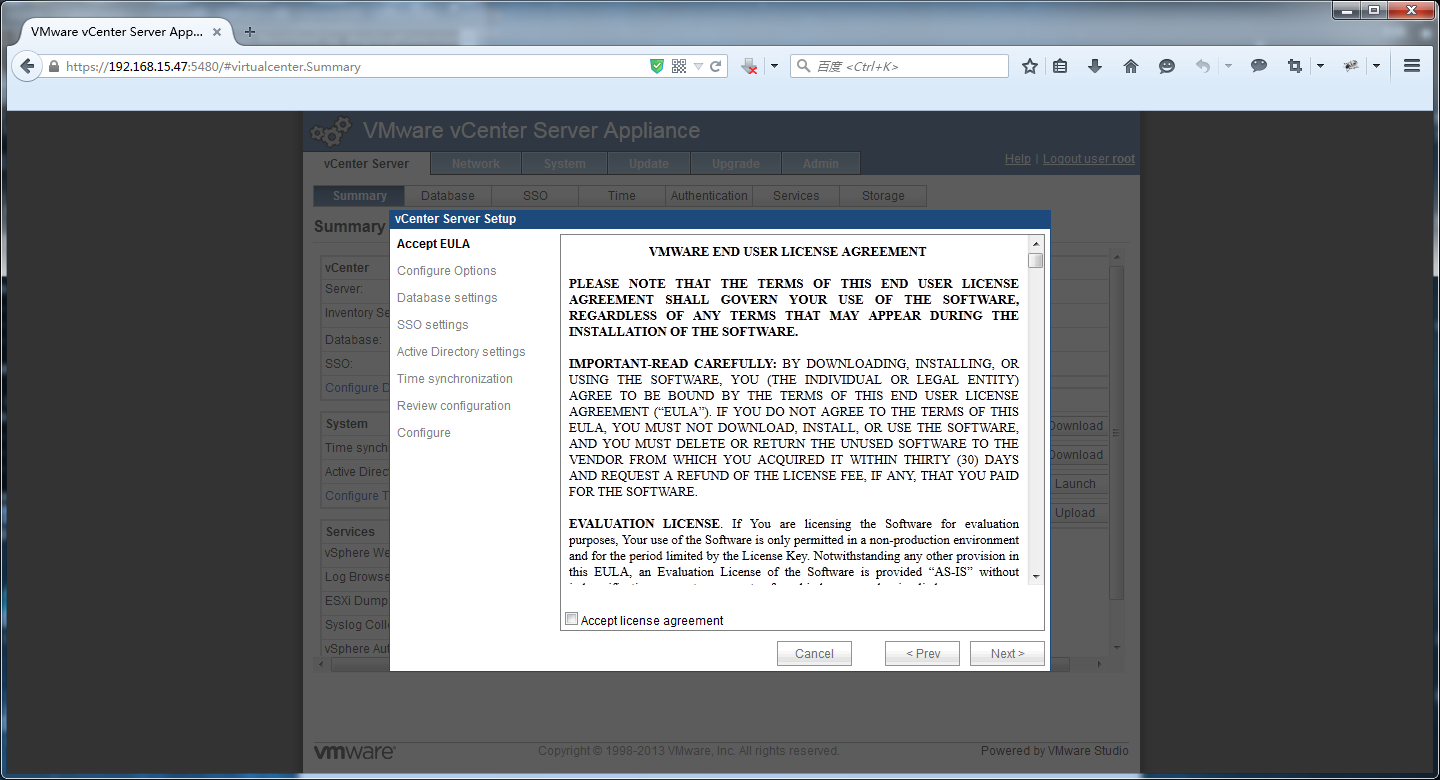Click the bug-shaped add-on icon in toolbar
The height and width of the screenshot is (780, 1440).
pyautogui.click(x=1351, y=66)
